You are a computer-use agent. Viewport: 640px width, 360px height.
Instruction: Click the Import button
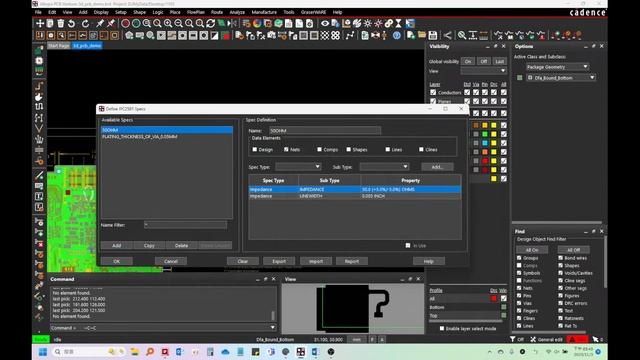coord(316,261)
